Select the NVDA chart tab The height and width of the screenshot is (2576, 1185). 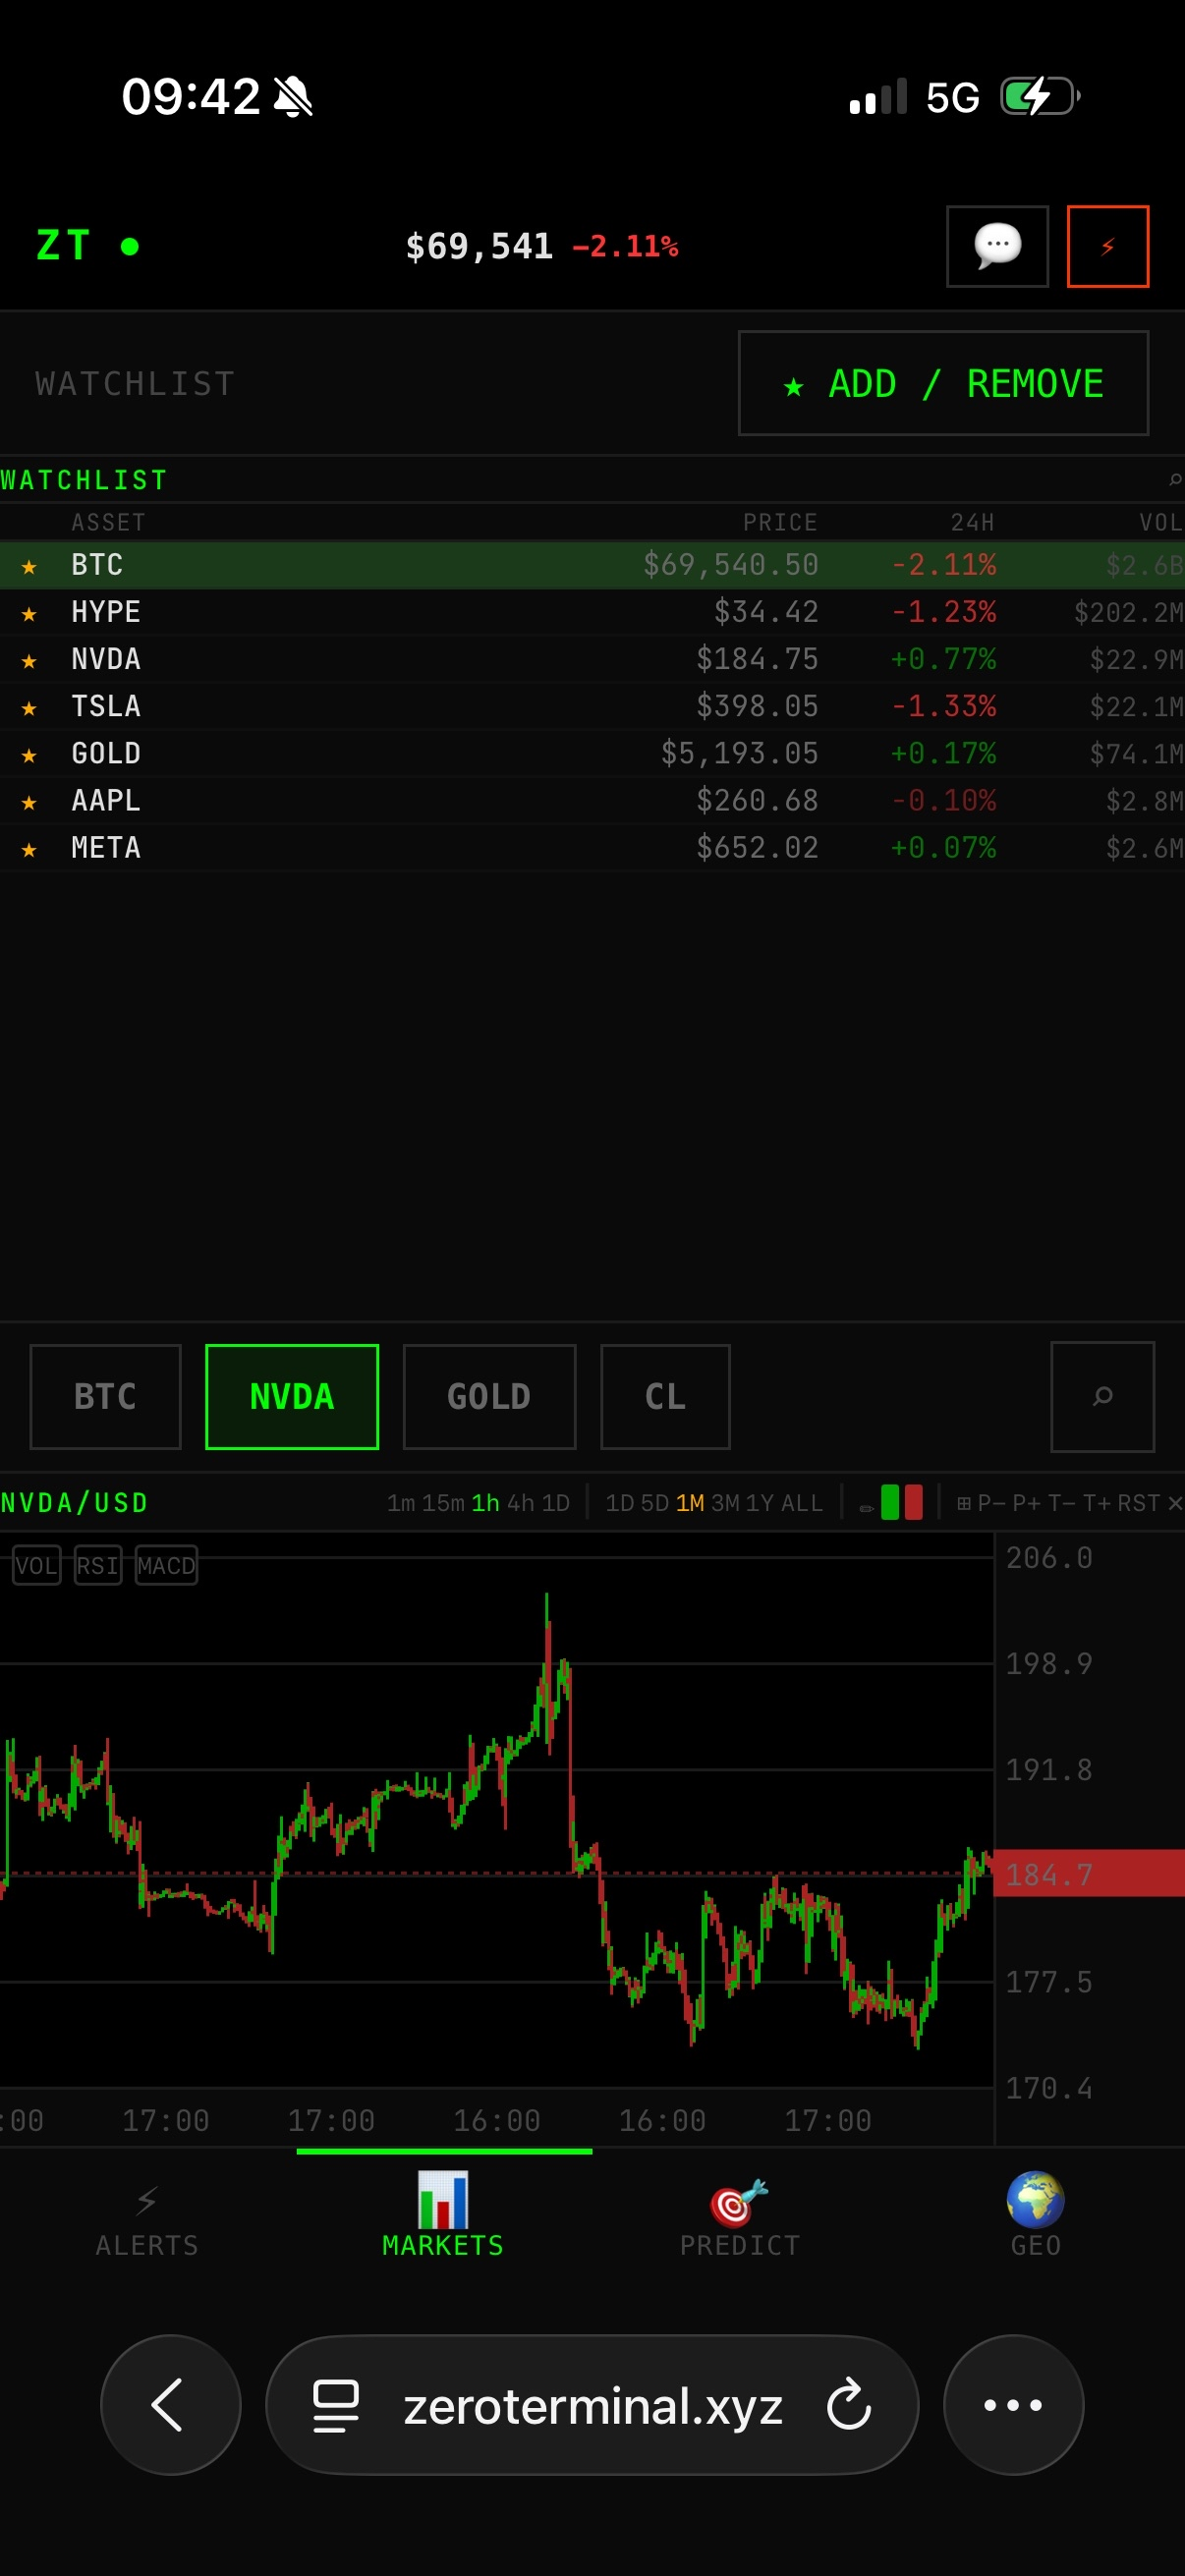(292, 1396)
